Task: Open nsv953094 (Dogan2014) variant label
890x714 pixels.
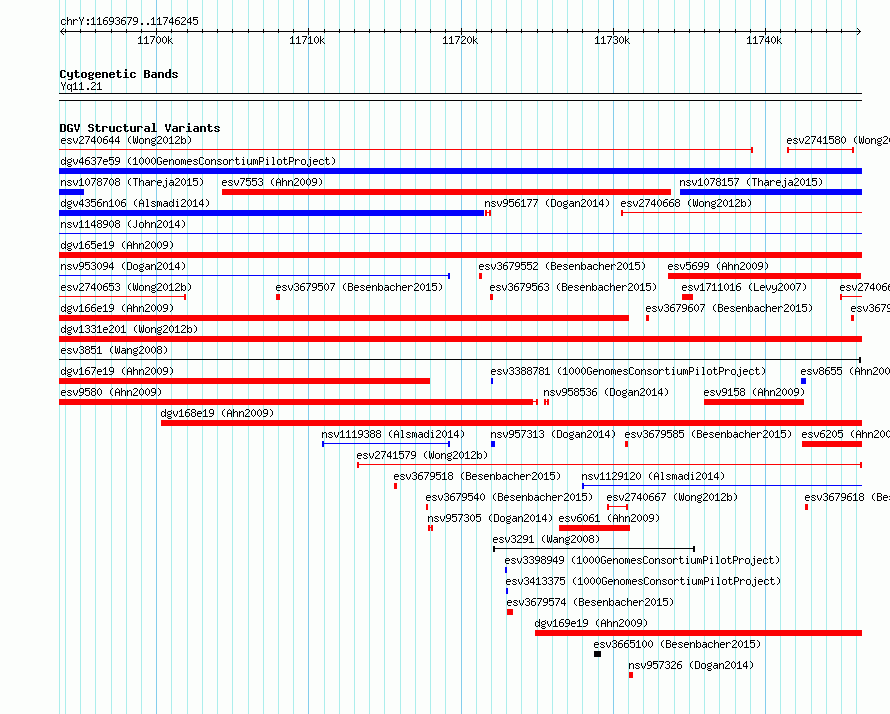Action: tap(123, 266)
